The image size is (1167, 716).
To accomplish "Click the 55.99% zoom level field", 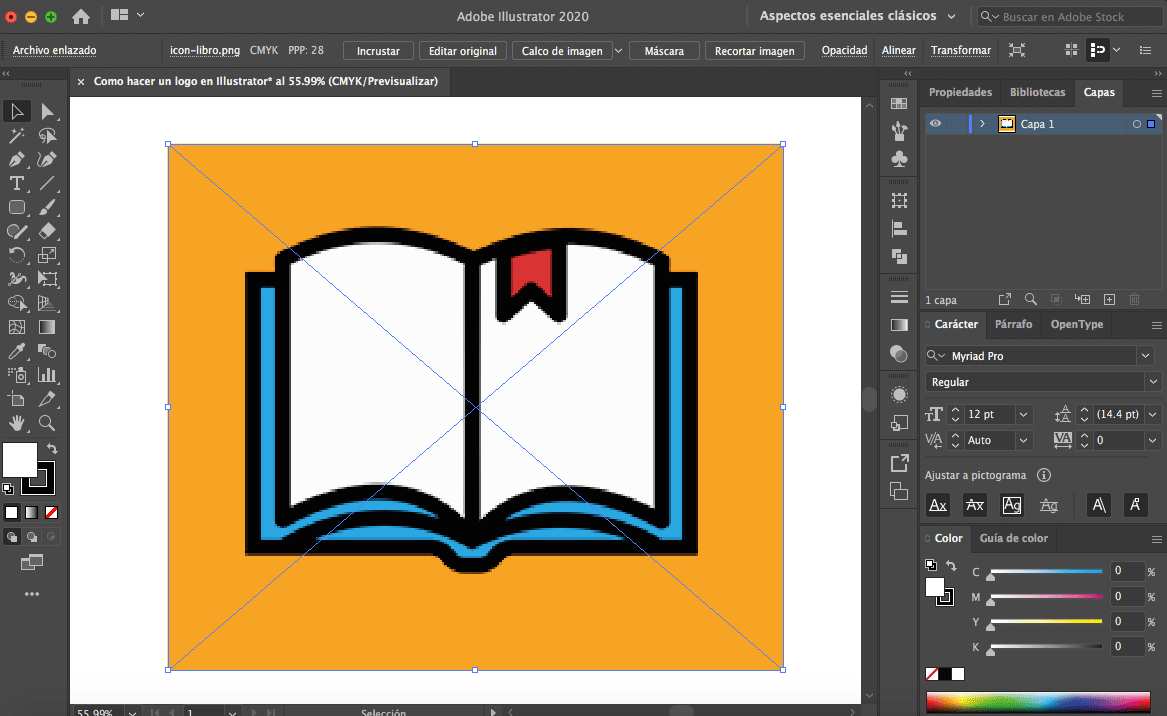I will pyautogui.click(x=95, y=711).
